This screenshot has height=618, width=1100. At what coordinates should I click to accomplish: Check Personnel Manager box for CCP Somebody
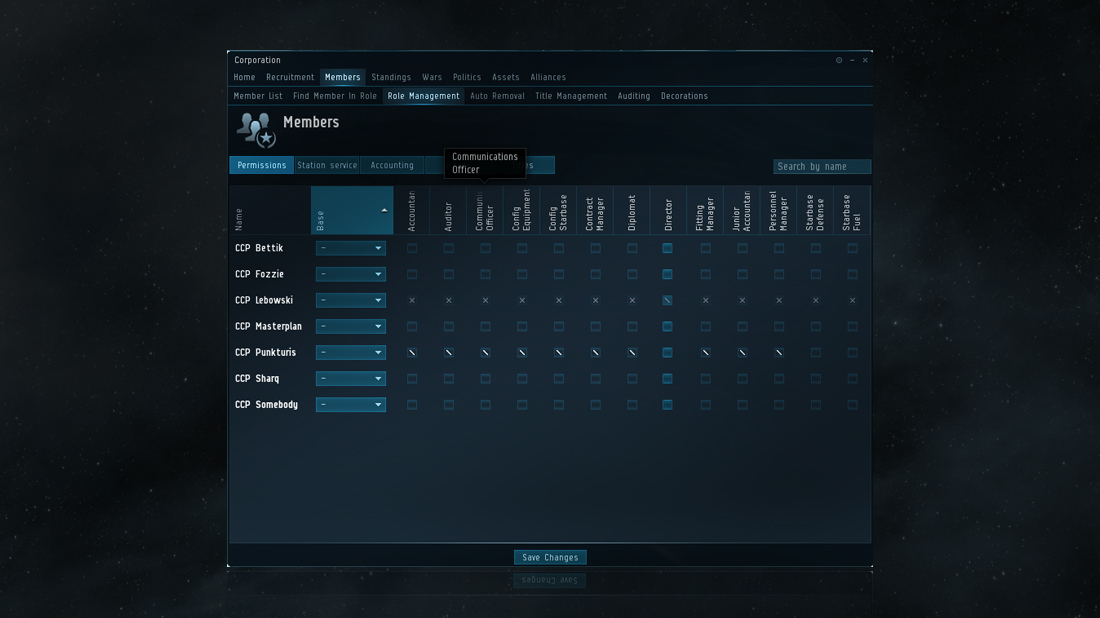coord(779,405)
